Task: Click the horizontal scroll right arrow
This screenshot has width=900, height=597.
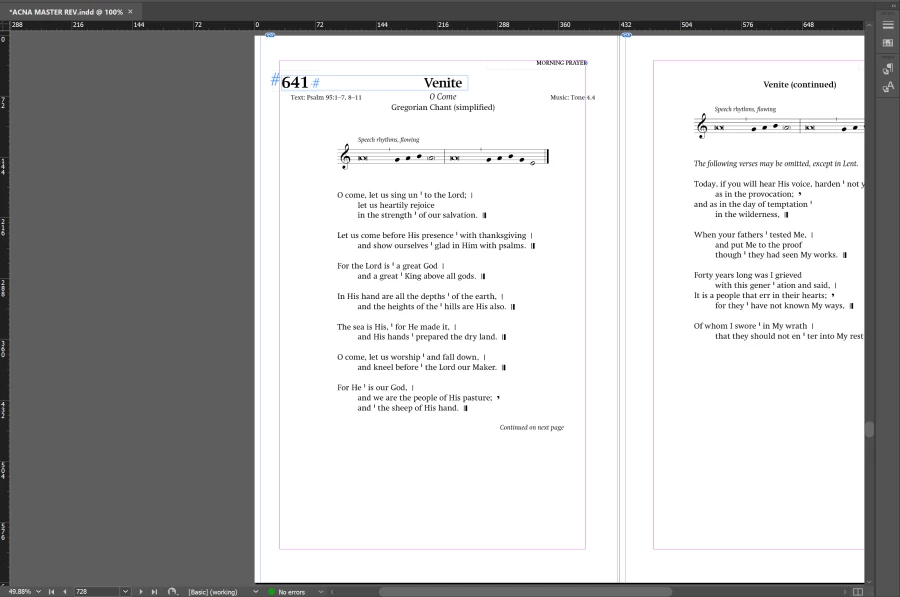Action: pyautogui.click(x=844, y=591)
